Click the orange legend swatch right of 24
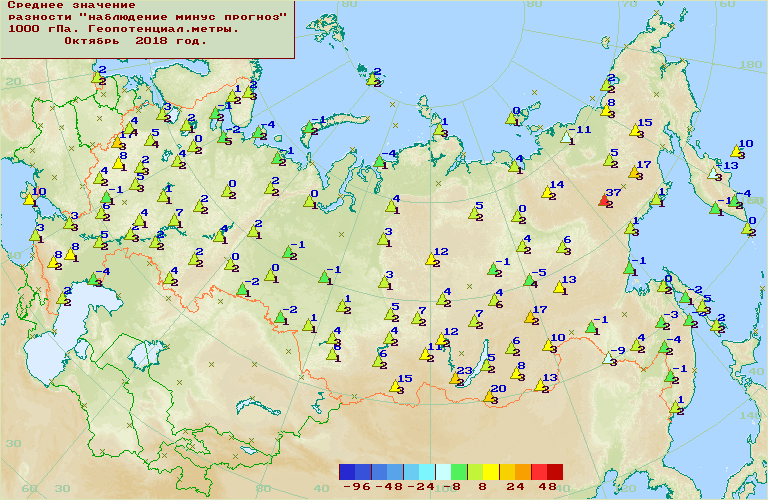 (x=523, y=472)
